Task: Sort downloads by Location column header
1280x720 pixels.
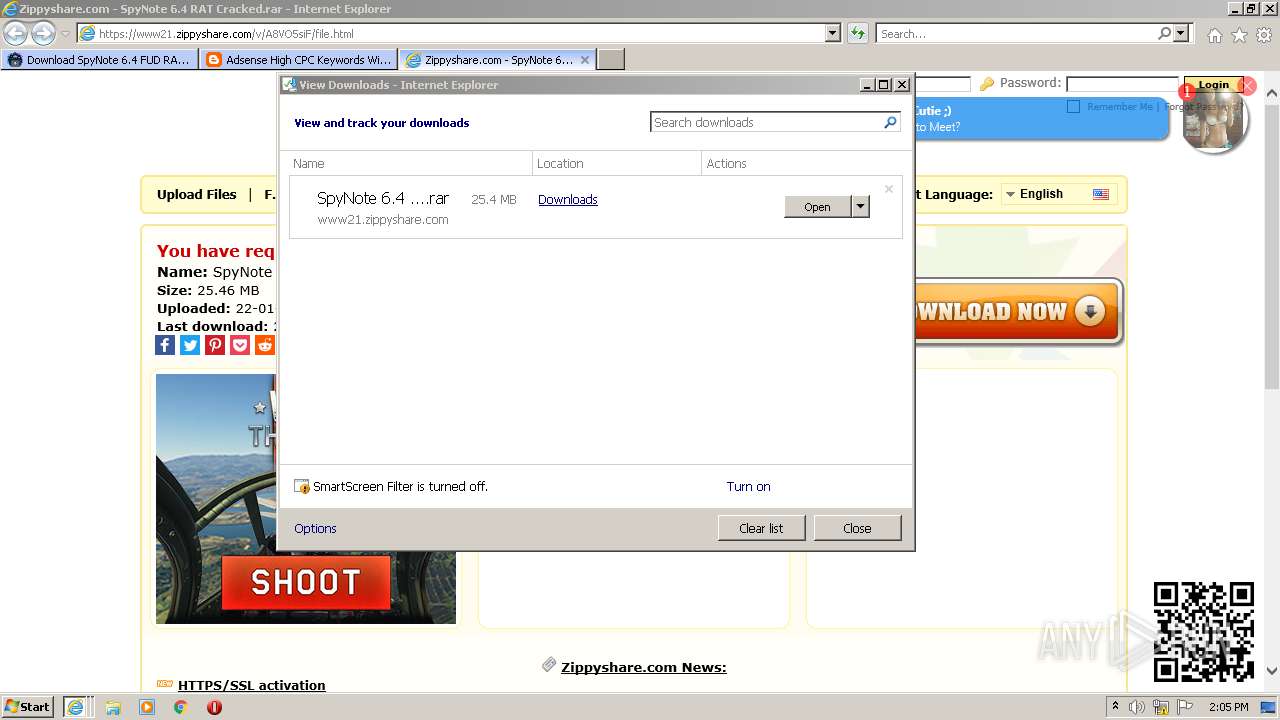Action: [617, 163]
